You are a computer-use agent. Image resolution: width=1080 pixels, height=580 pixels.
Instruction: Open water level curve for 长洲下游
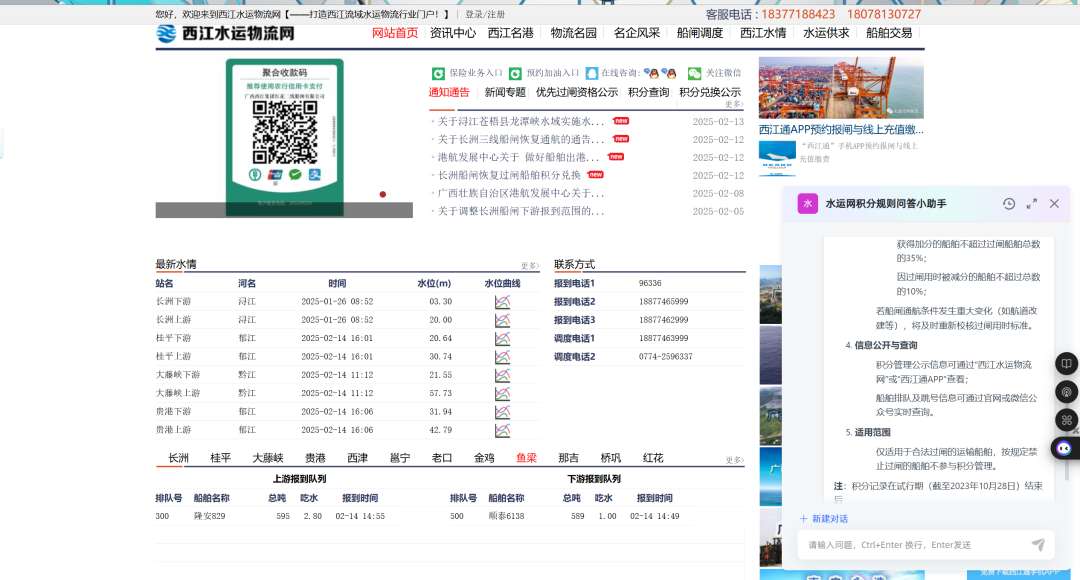[502, 301]
